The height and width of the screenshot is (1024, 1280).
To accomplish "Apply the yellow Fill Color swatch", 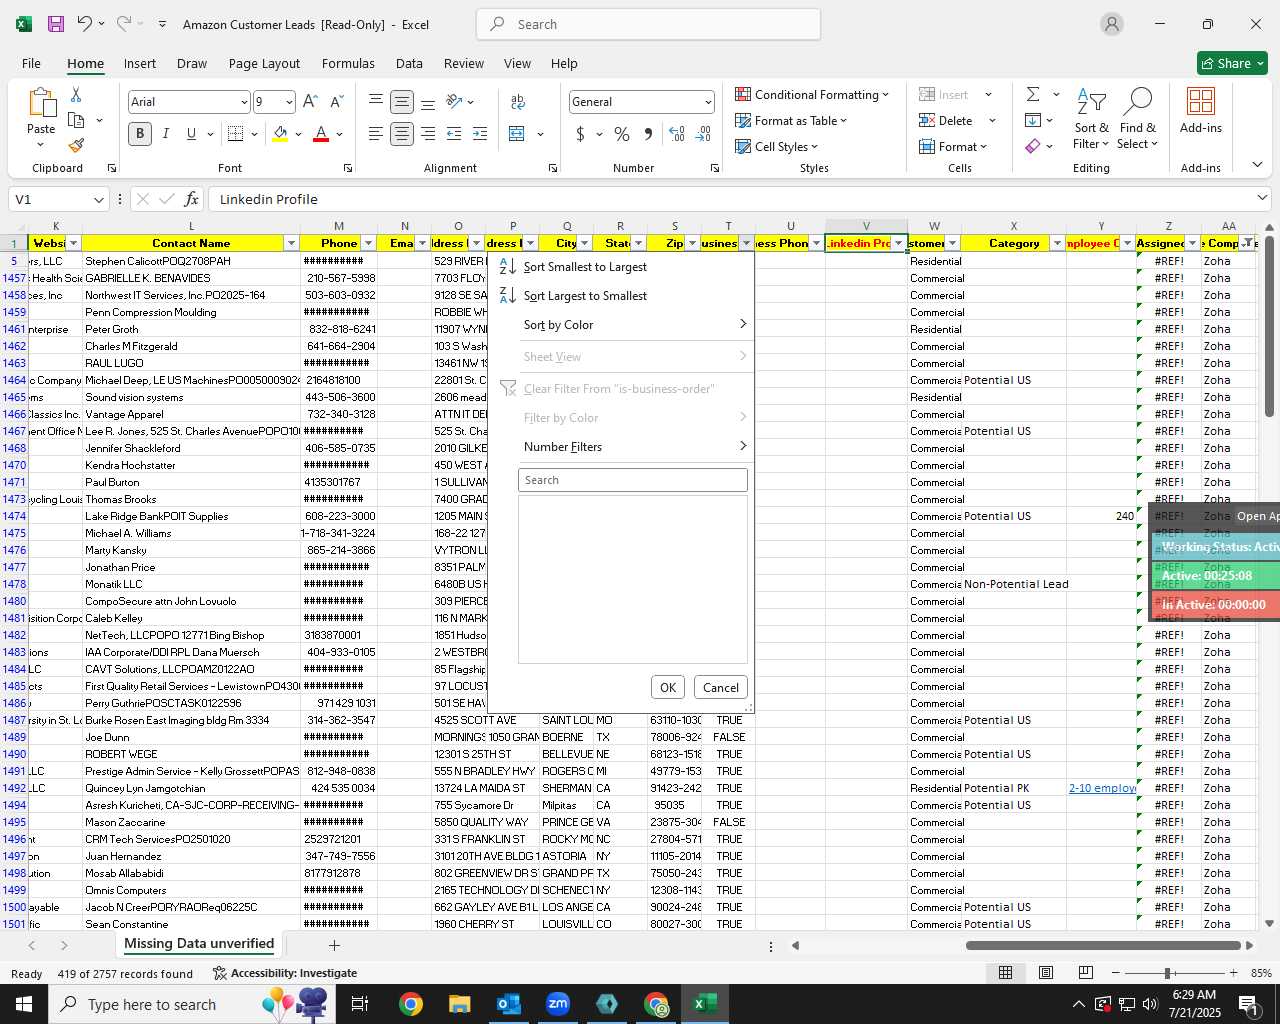I will coord(280,134).
